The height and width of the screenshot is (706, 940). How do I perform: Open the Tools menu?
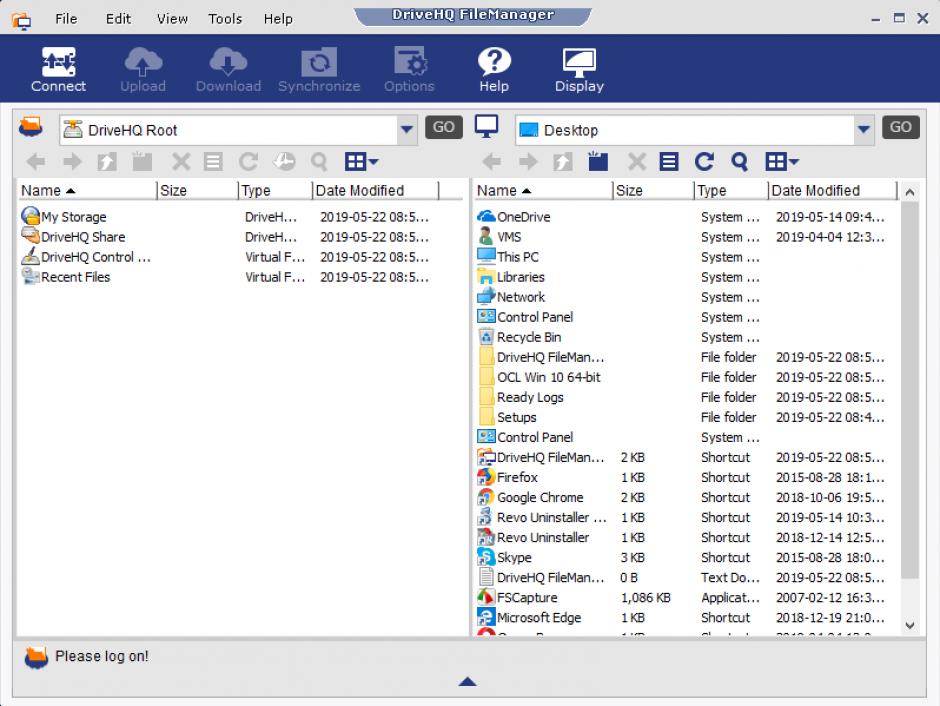tap(225, 18)
